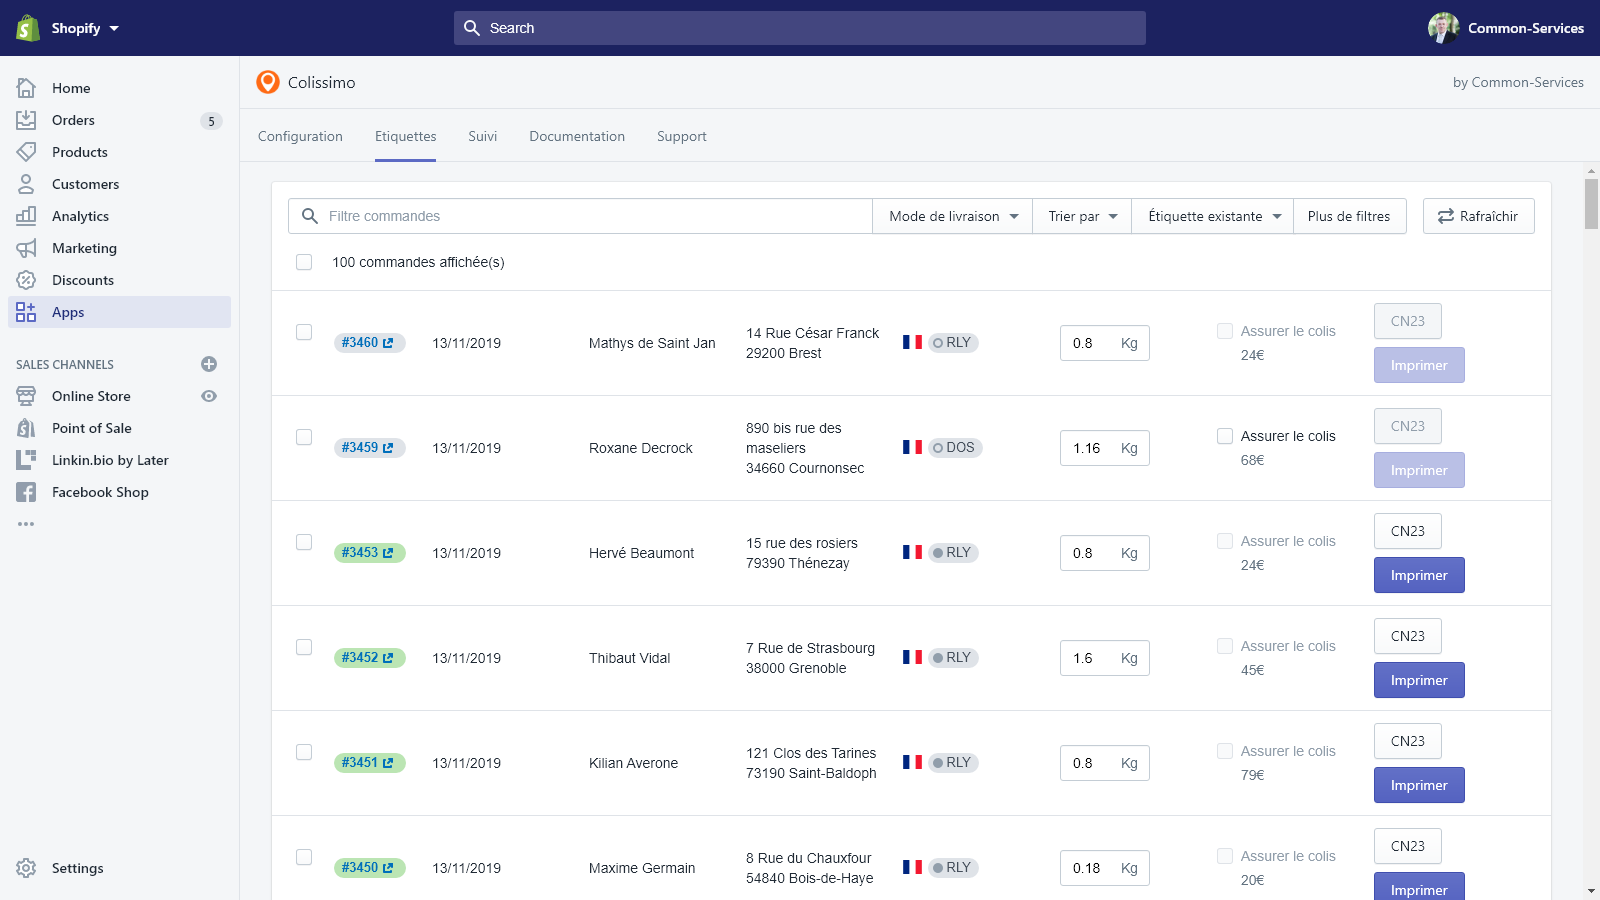Print label for Kilian Averone order
The image size is (1600, 900).
pyautogui.click(x=1419, y=785)
